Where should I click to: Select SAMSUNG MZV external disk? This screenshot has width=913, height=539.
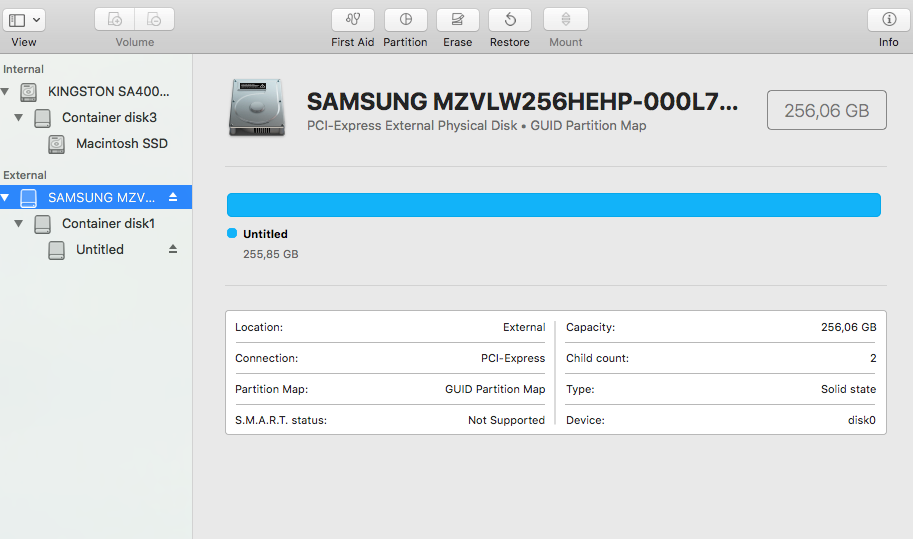pyautogui.click(x=96, y=197)
